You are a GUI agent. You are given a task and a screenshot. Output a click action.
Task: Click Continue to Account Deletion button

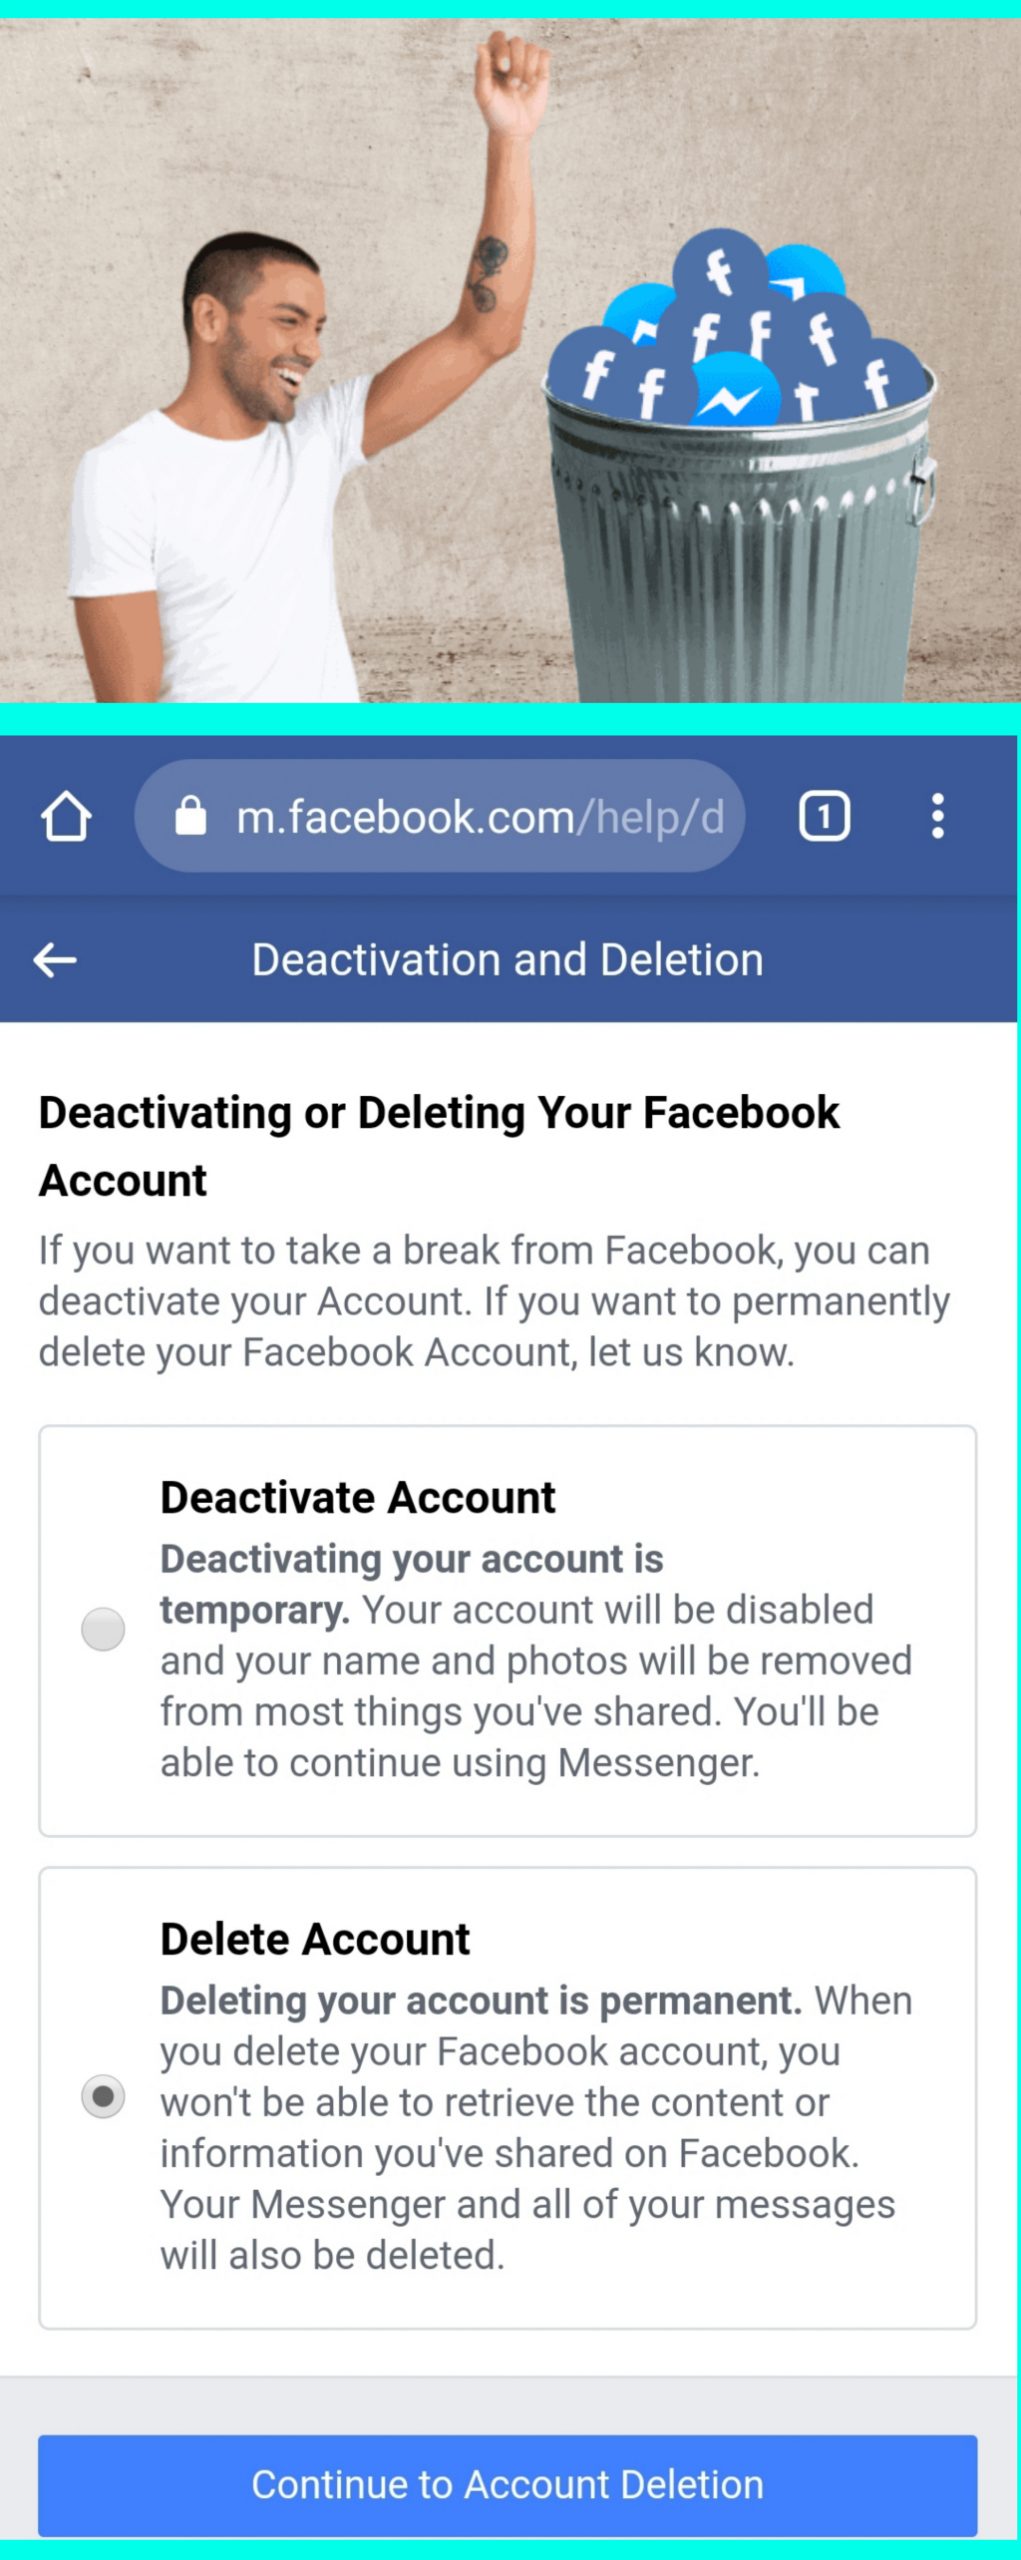(x=508, y=2485)
